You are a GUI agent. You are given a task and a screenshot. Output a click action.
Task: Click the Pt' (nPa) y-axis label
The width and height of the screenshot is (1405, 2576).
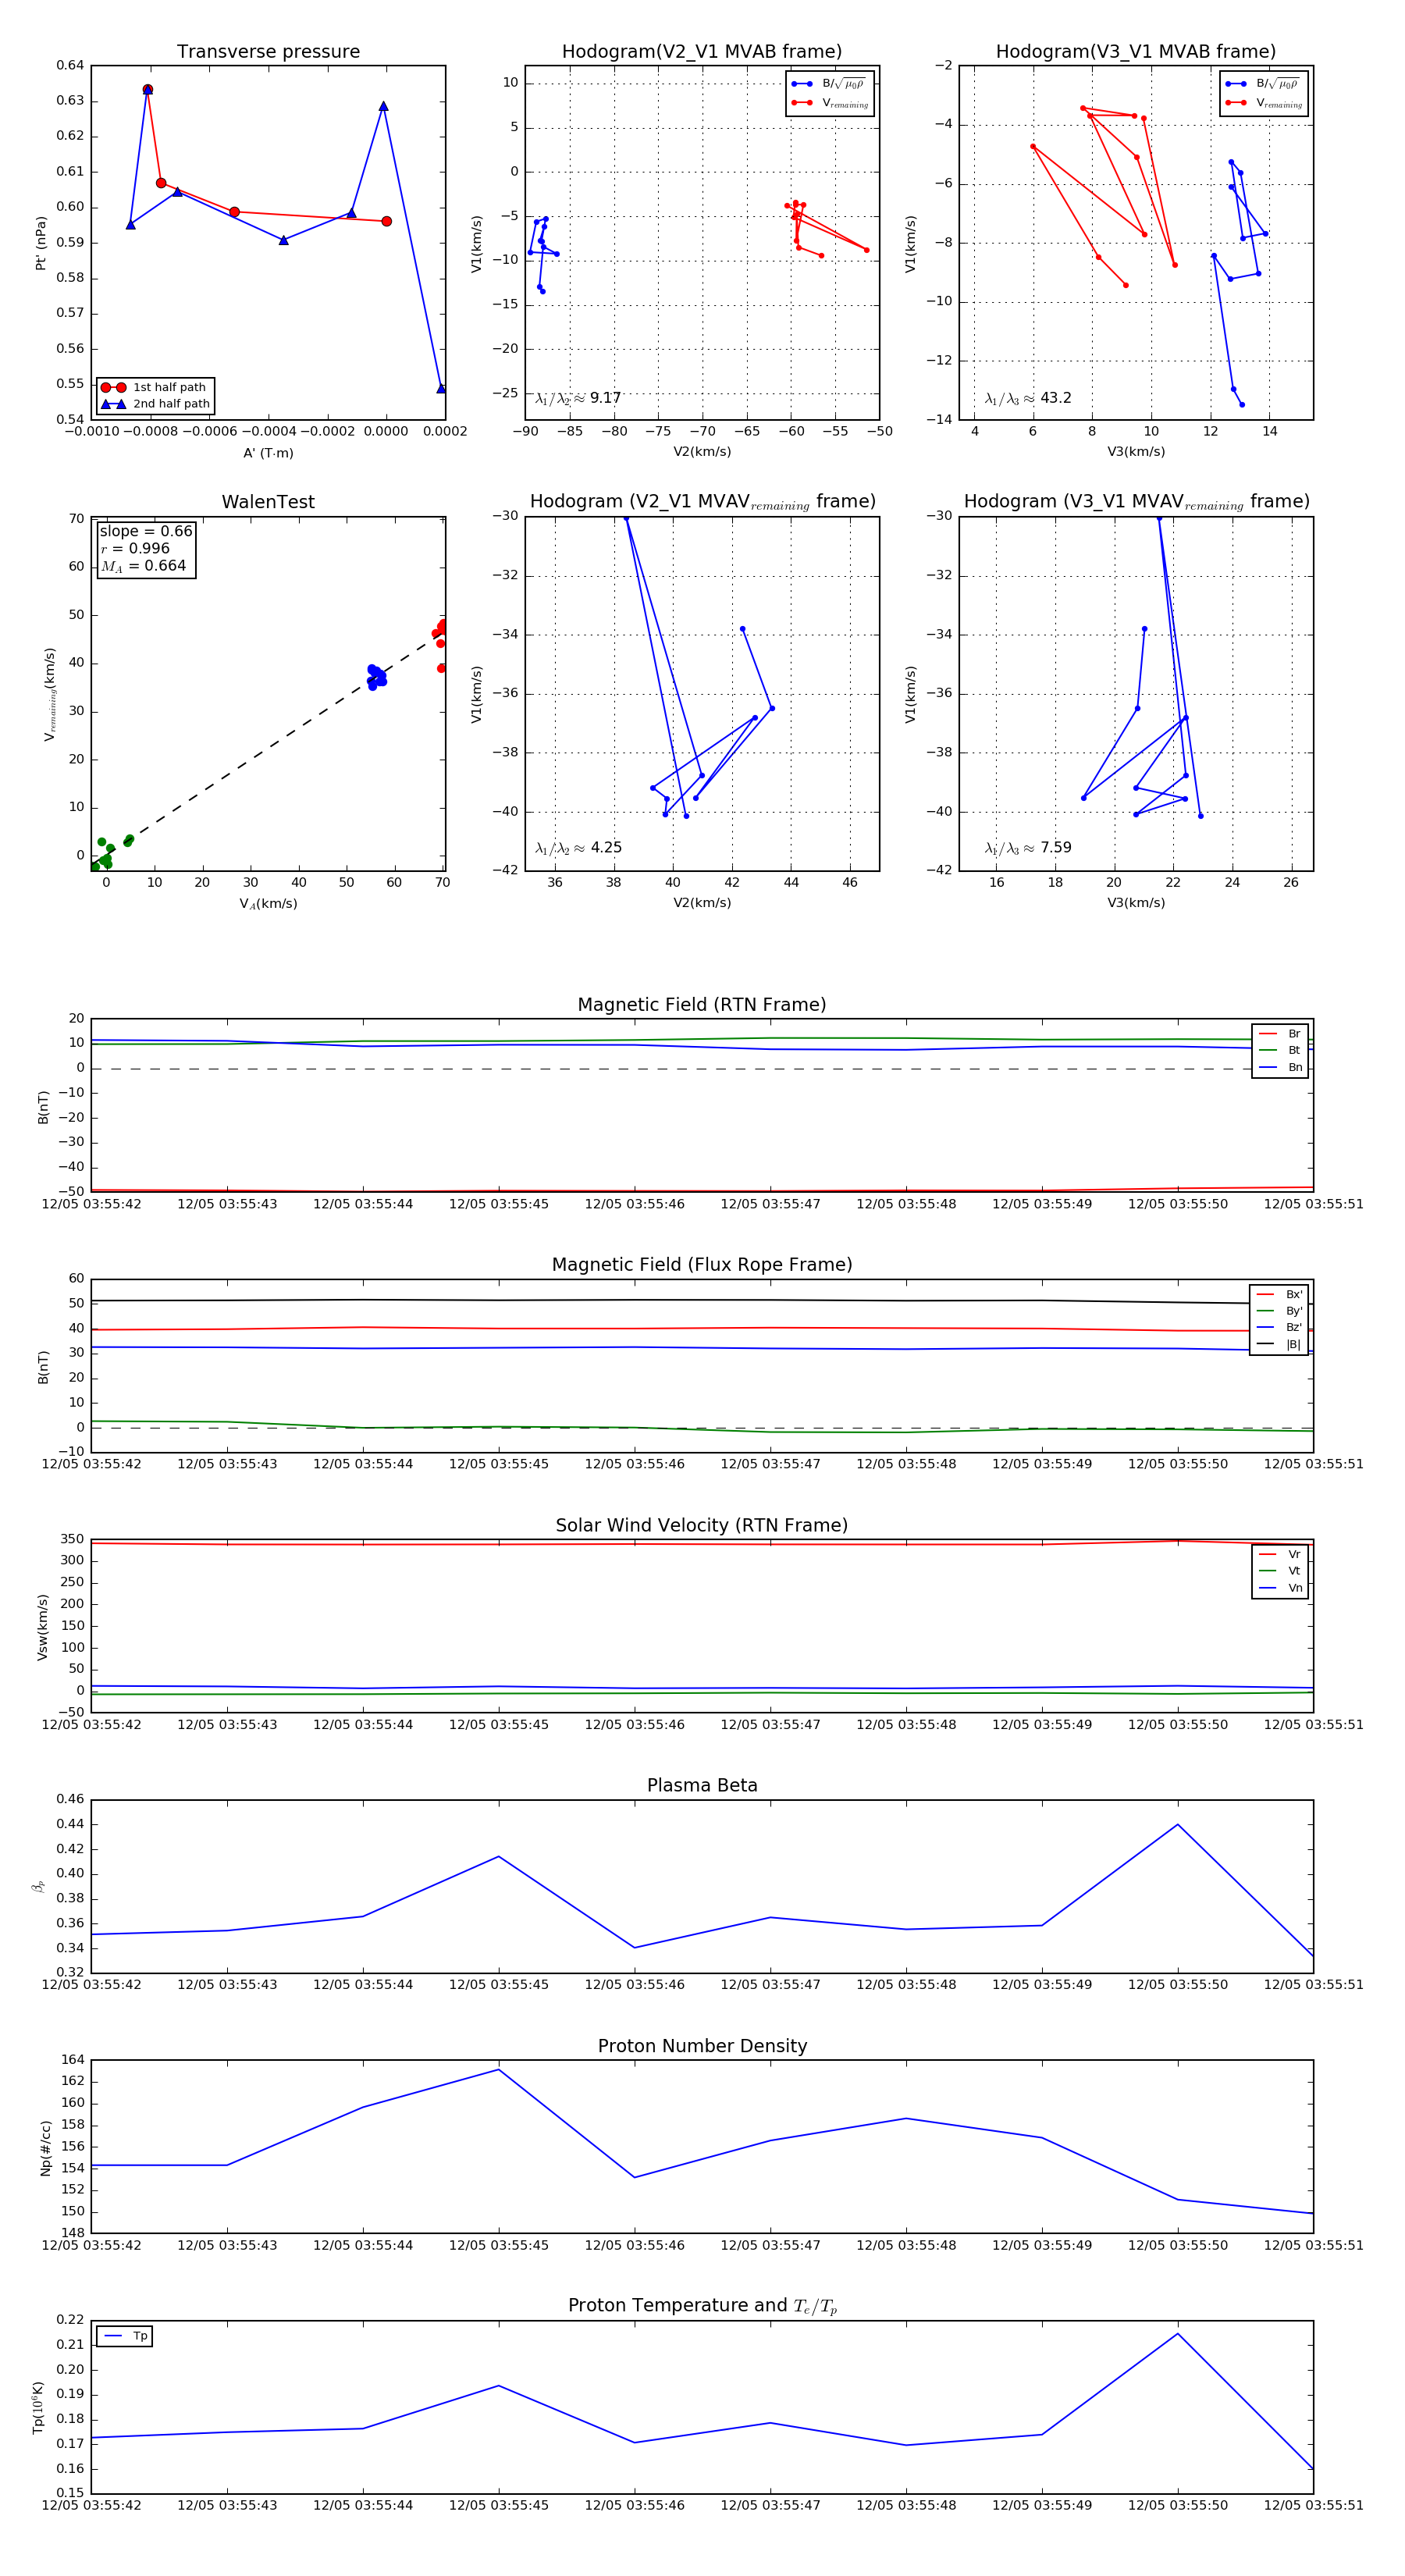tap(41, 243)
